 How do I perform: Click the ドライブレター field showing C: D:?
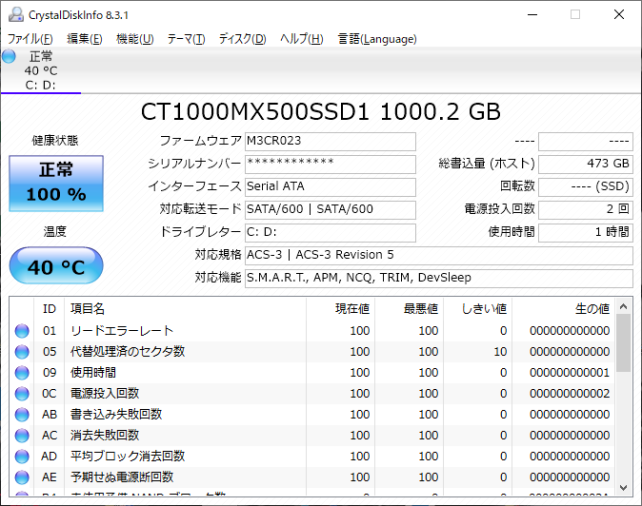point(330,233)
